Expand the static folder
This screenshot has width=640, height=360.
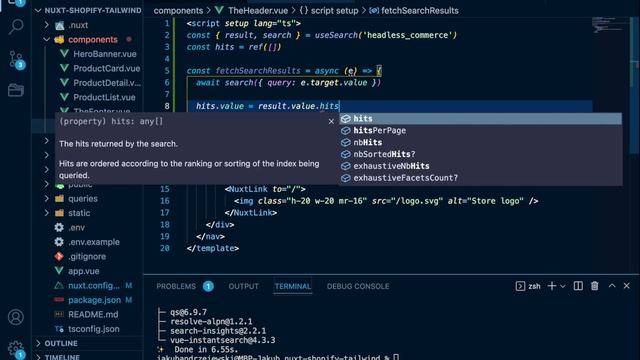tap(47, 213)
